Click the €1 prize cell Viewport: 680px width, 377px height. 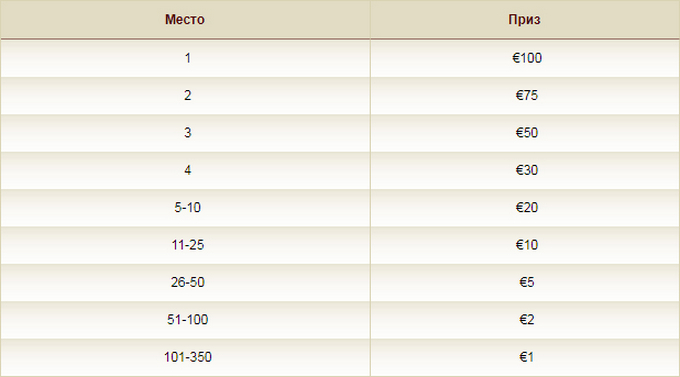[x=526, y=357]
